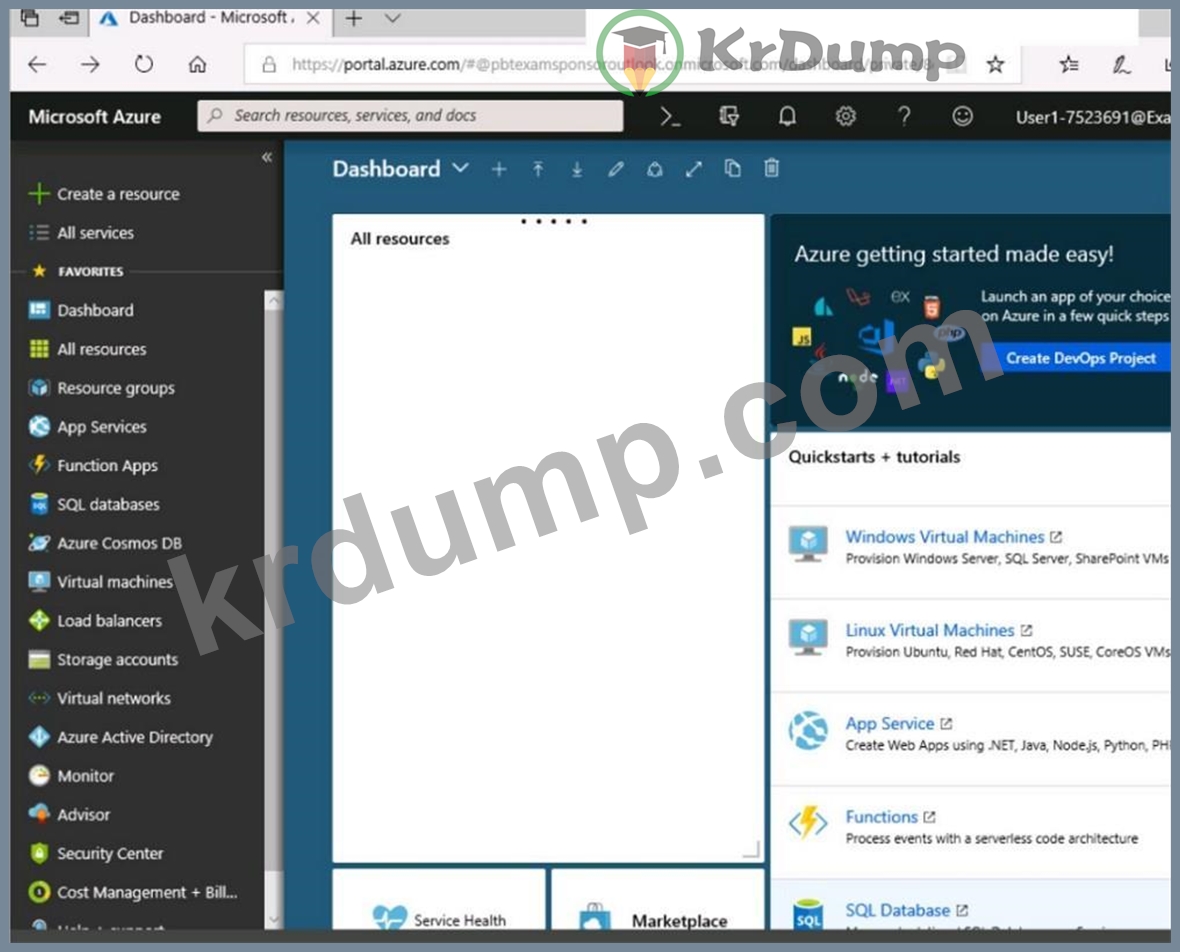
Task: Open the App Service quickstart link
Action: click(890, 724)
